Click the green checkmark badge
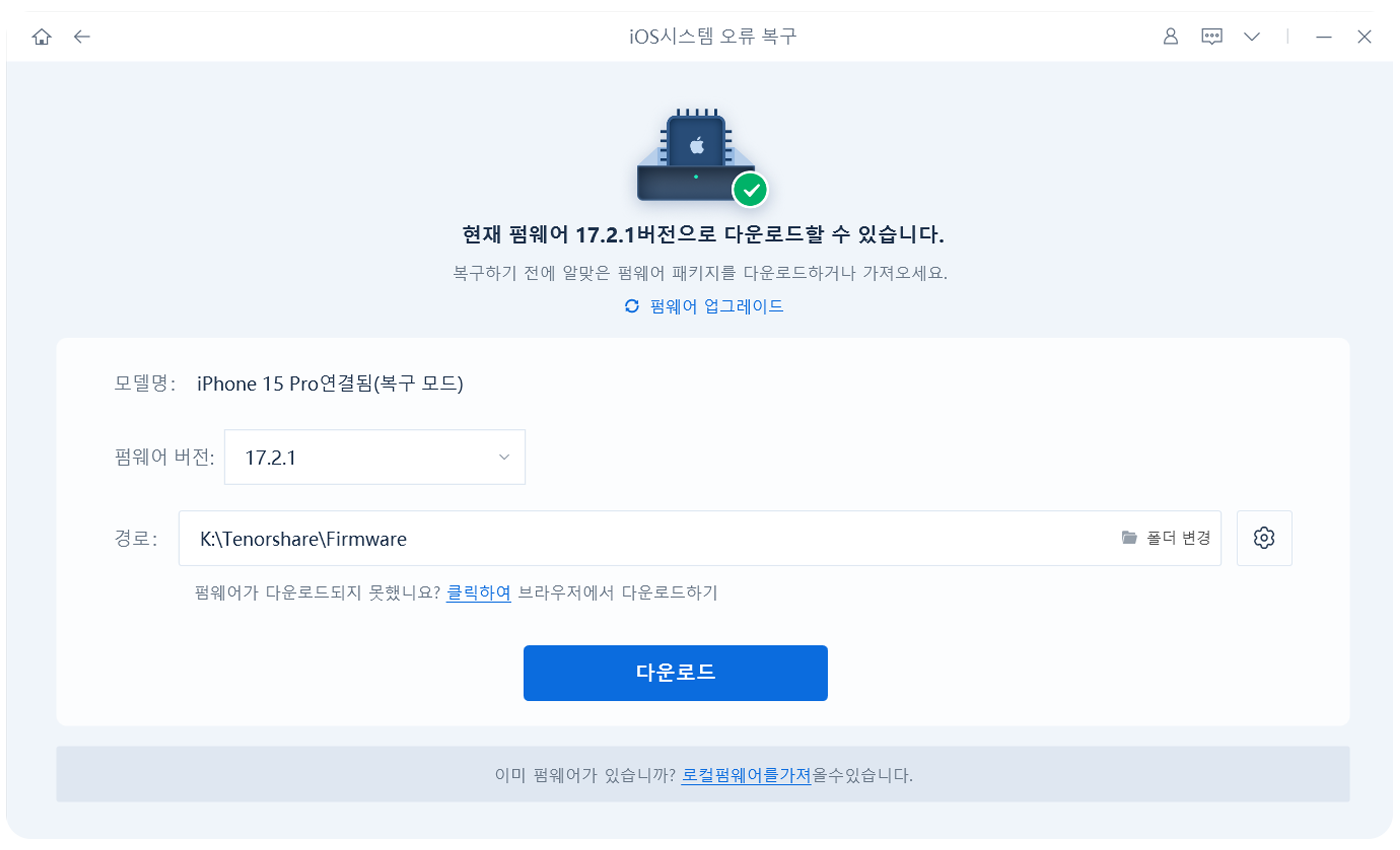This screenshot has width=1400, height=850. [750, 189]
